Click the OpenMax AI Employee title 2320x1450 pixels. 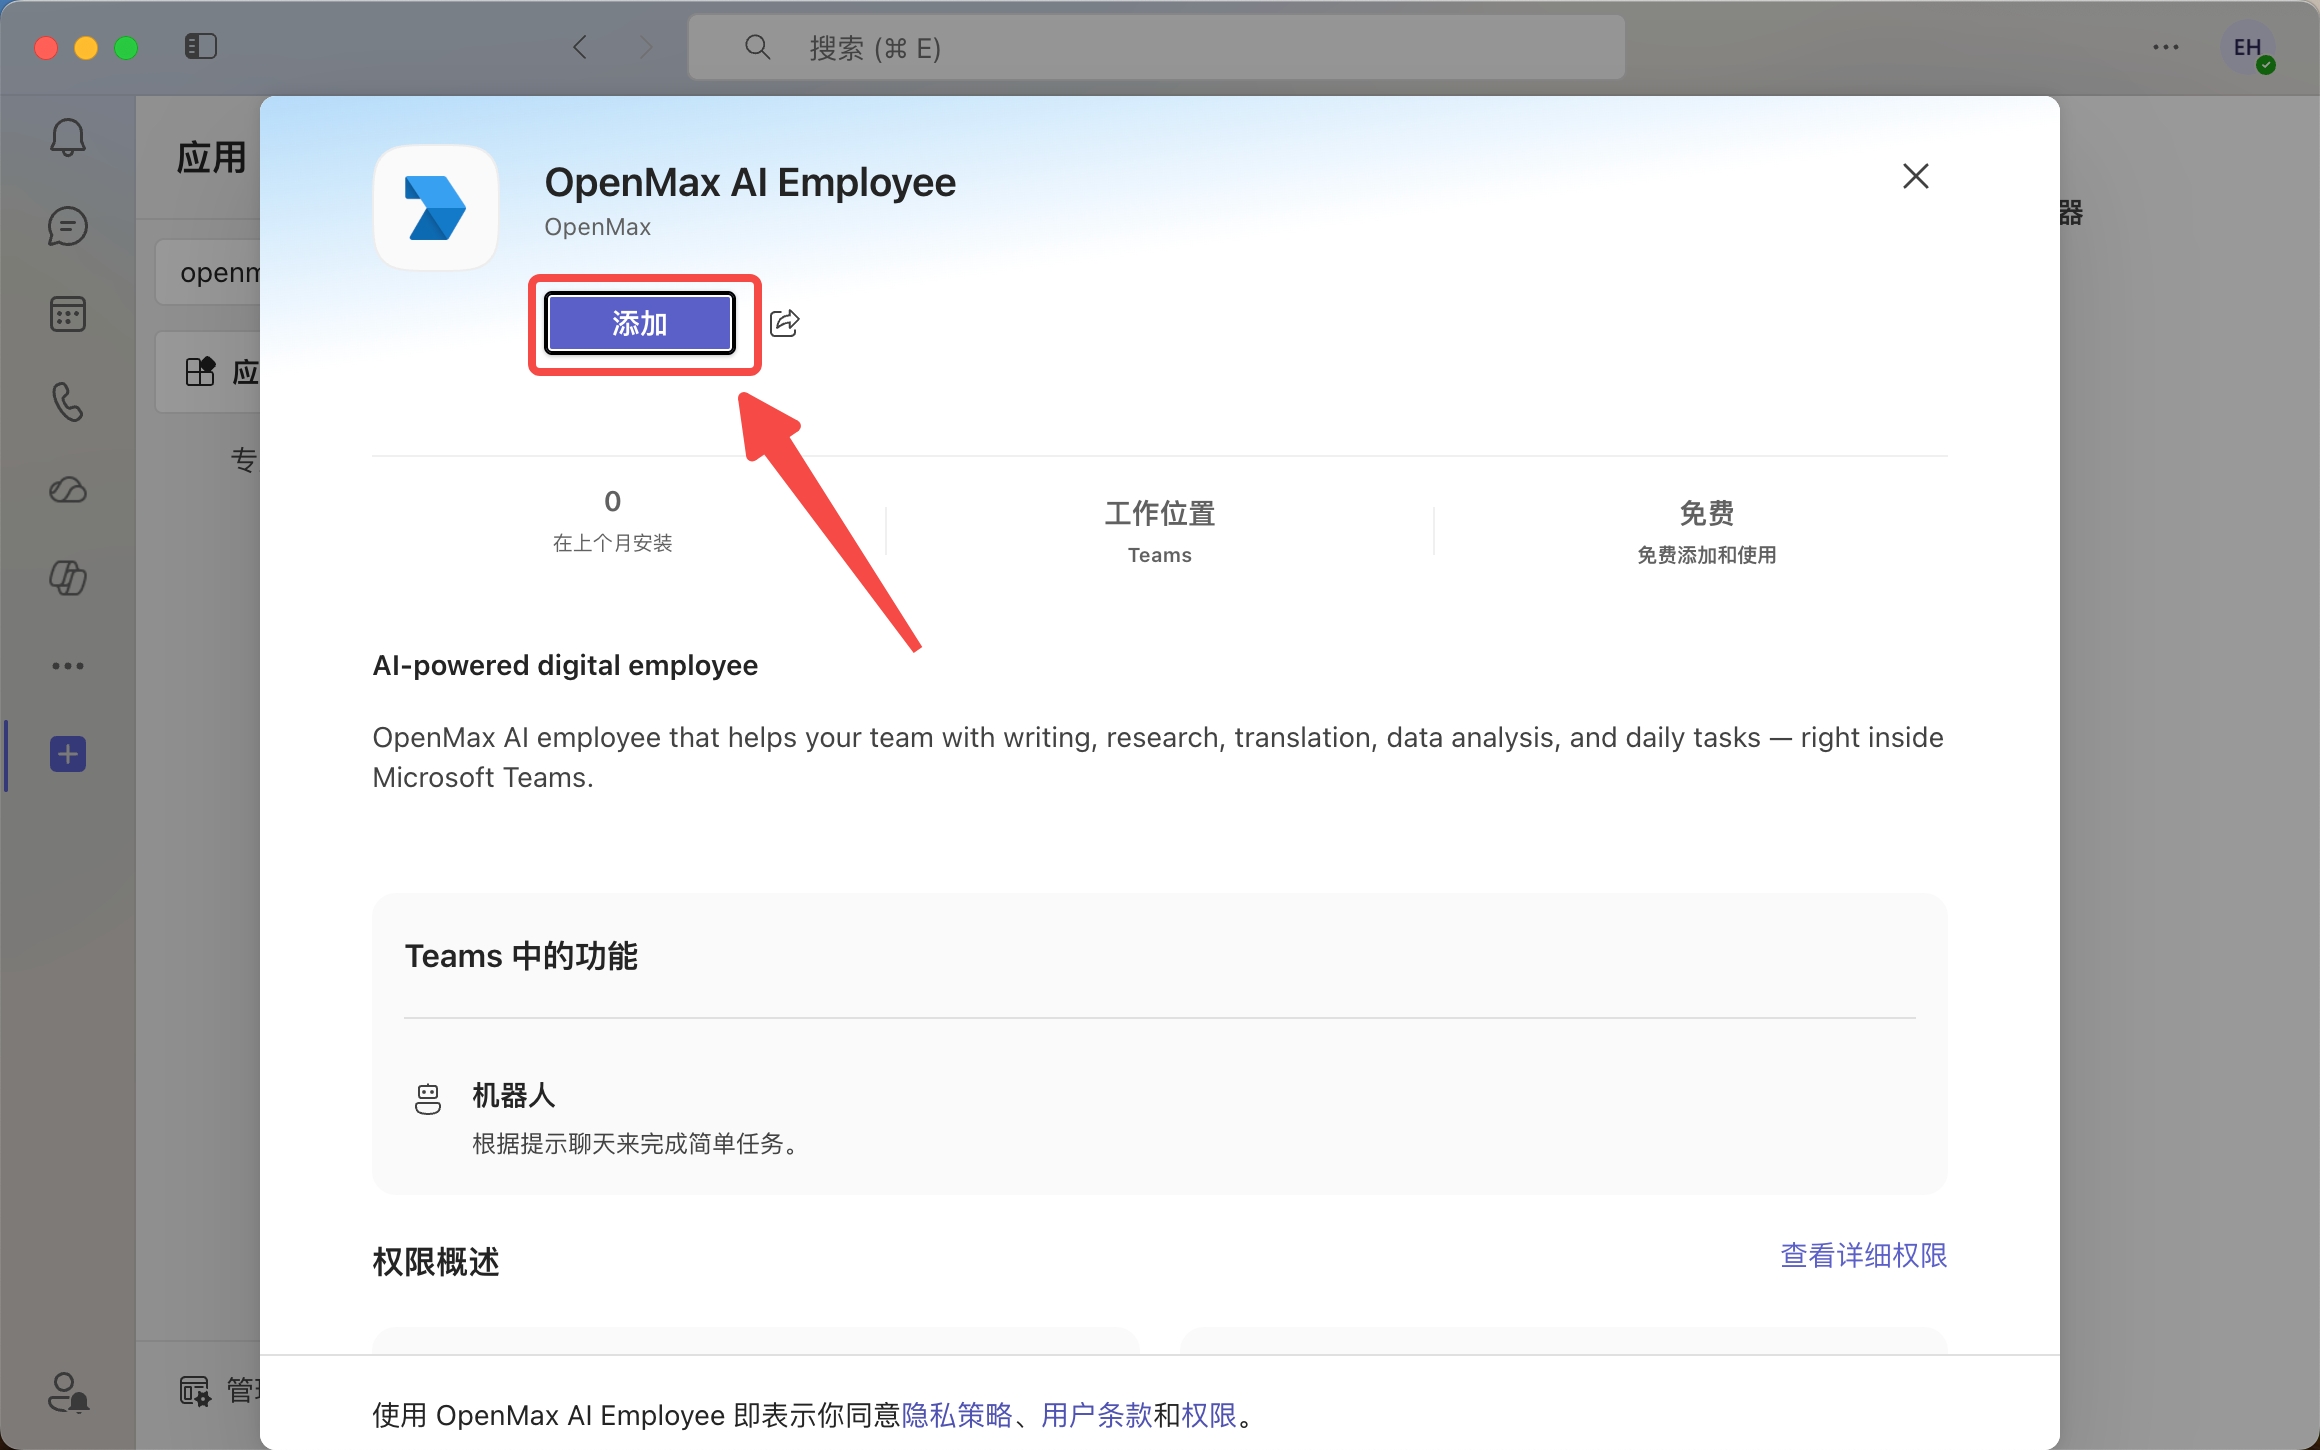pyautogui.click(x=750, y=183)
